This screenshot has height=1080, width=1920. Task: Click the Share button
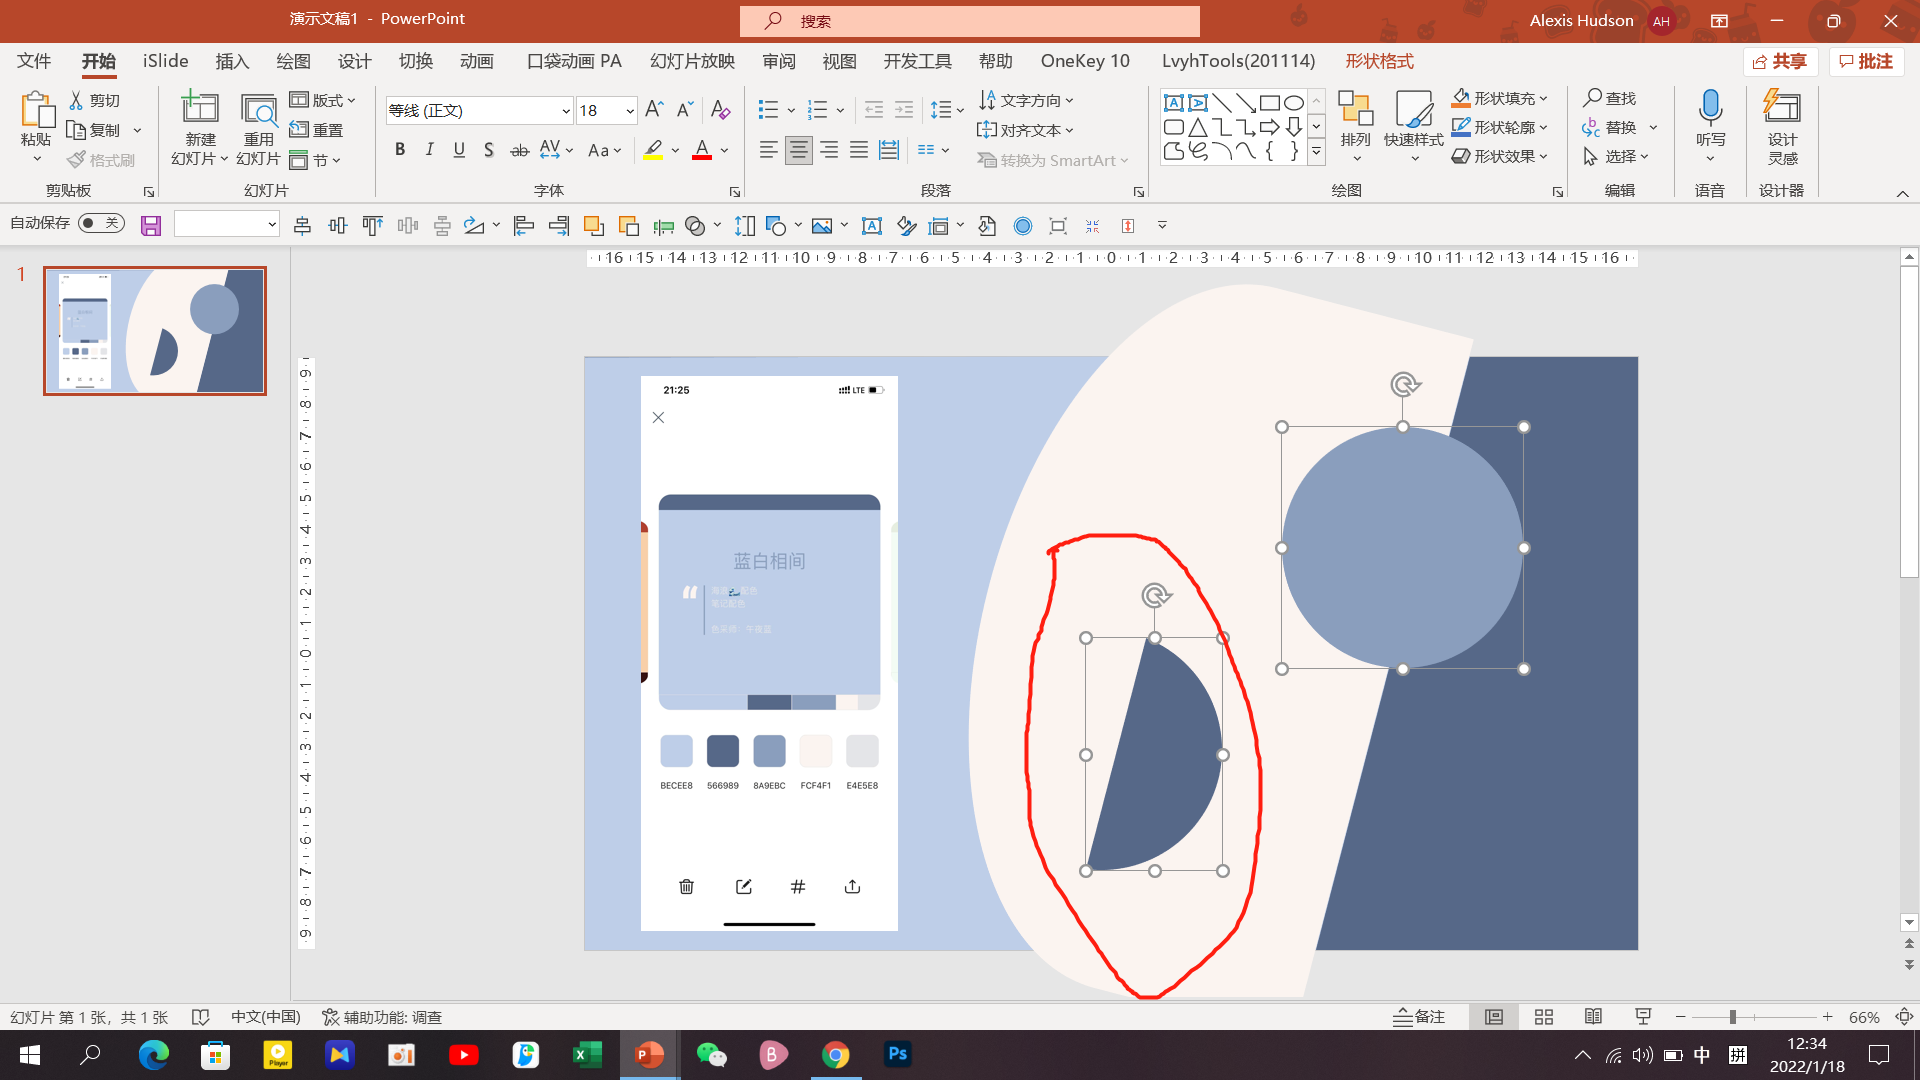1780,61
